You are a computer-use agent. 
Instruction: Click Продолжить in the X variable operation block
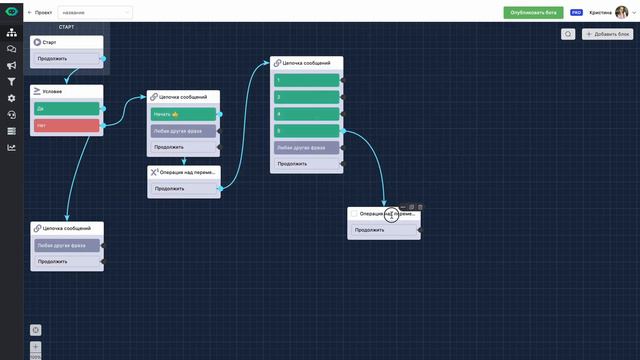tap(184, 189)
